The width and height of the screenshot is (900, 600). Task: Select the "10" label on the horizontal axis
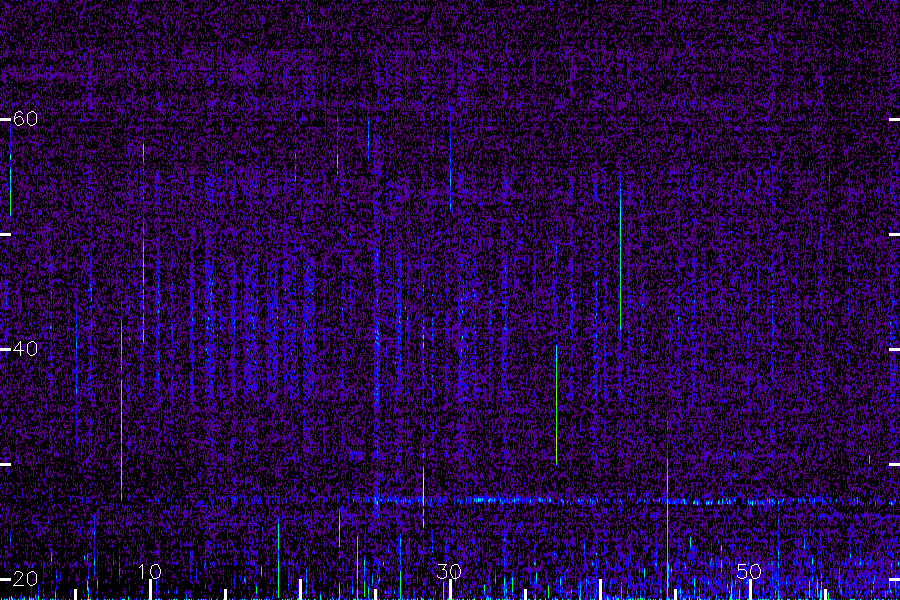pyautogui.click(x=150, y=571)
